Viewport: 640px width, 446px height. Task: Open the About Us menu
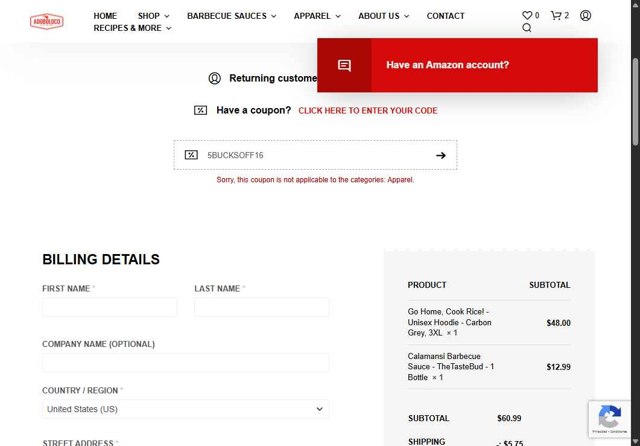coord(378,16)
